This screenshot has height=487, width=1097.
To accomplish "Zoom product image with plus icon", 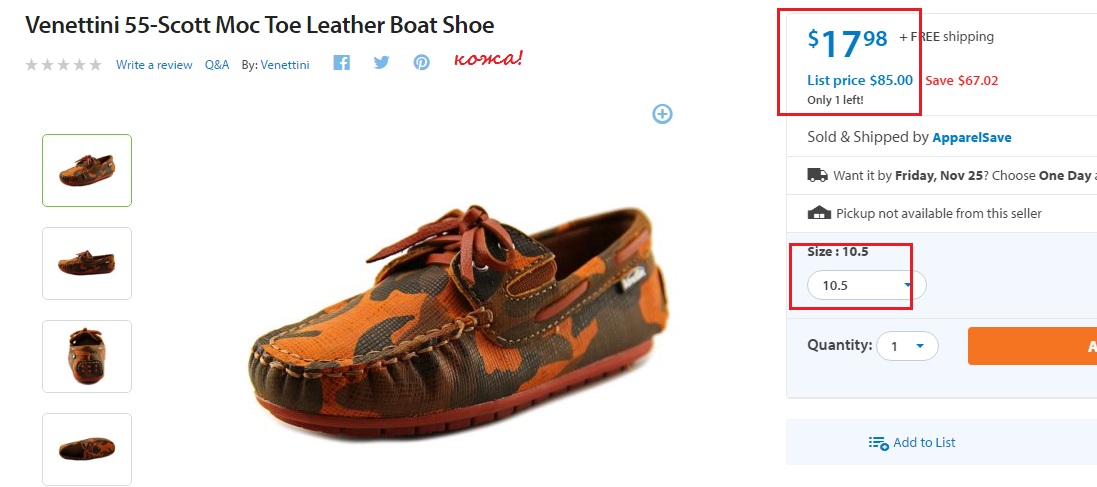I will [662, 114].
